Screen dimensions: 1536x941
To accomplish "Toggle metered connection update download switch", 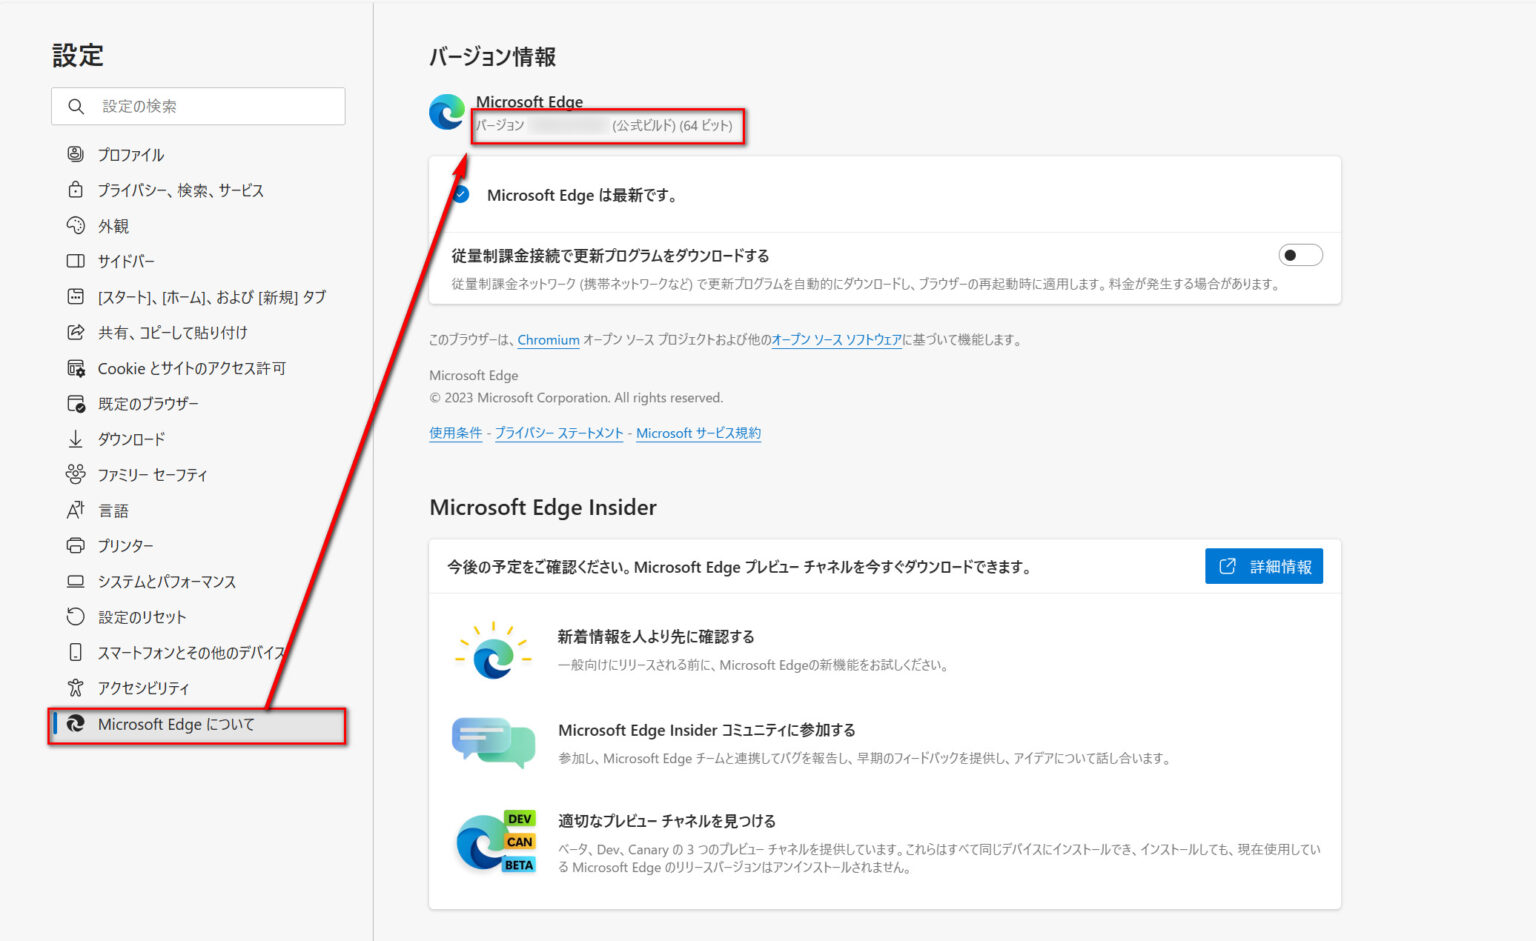I will (x=1300, y=256).
